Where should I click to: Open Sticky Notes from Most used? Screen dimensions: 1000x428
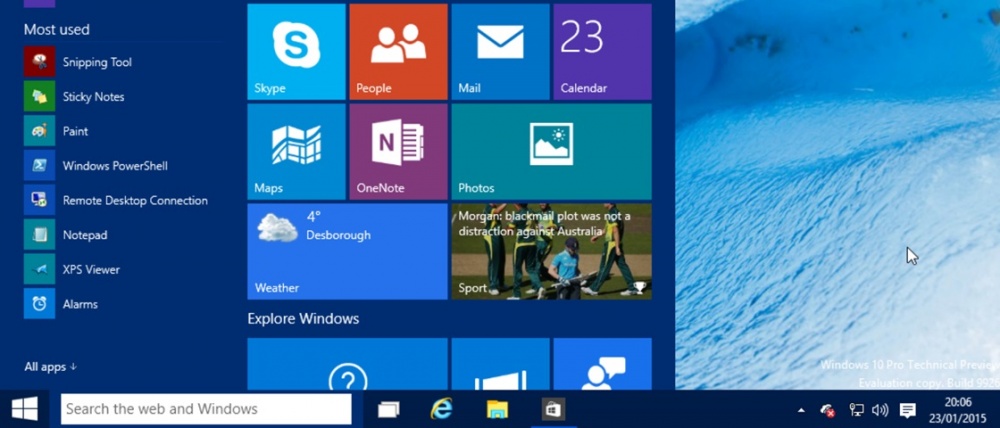point(93,97)
